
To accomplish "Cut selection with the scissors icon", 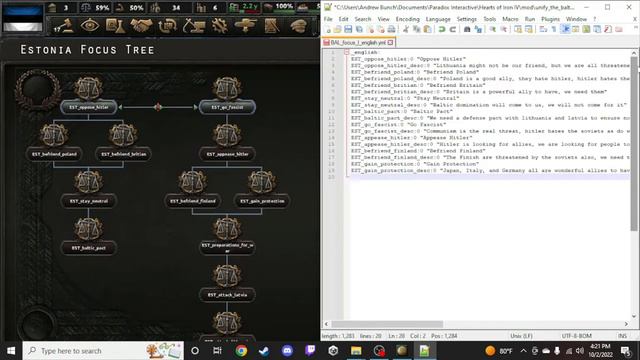I will [x=406, y=29].
